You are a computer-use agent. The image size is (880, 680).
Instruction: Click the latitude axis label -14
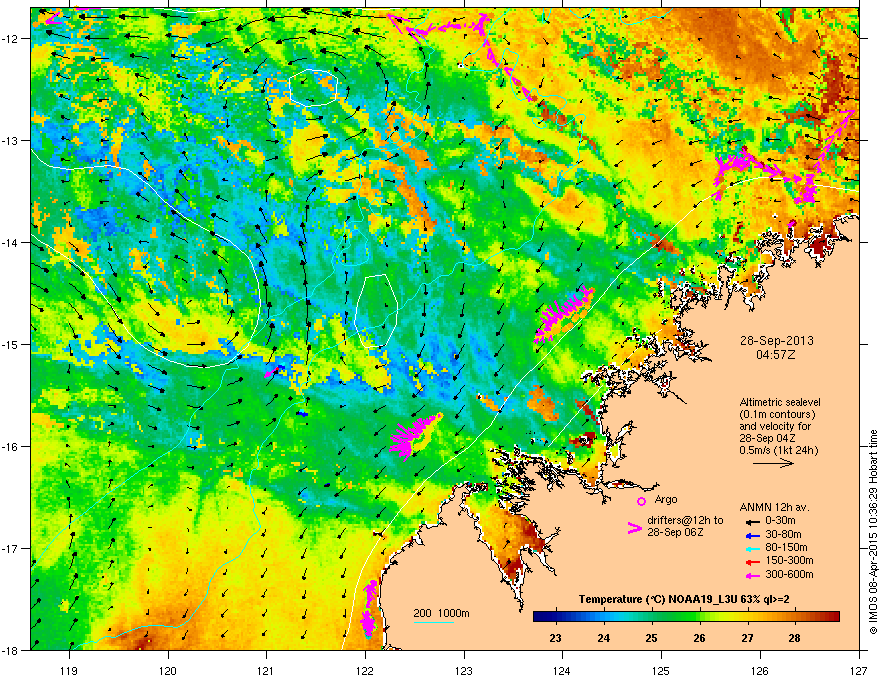tap(11, 242)
